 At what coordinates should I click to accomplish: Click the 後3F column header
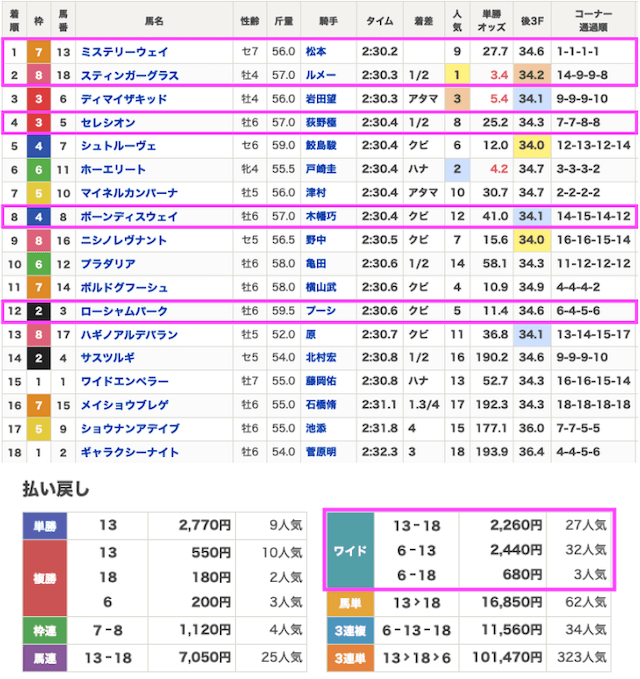pyautogui.click(x=532, y=21)
